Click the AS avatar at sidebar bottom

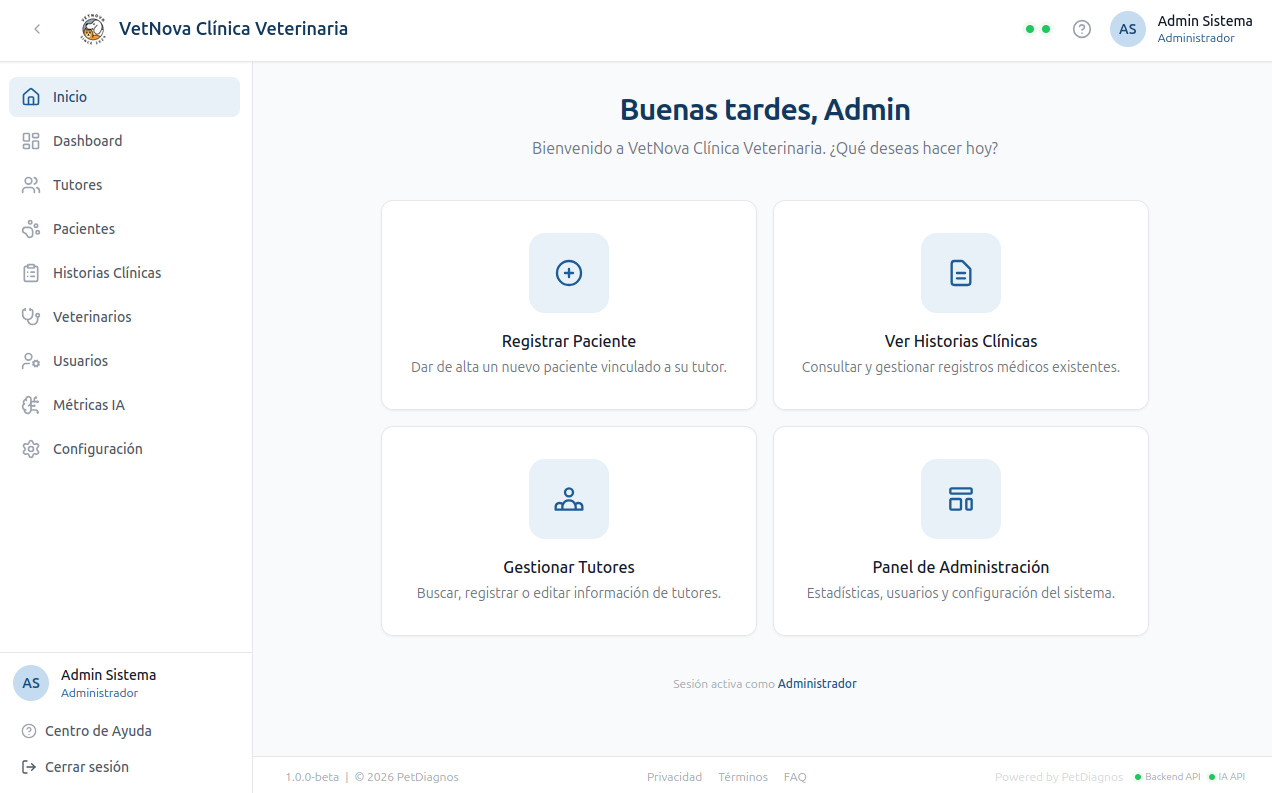tap(31, 683)
